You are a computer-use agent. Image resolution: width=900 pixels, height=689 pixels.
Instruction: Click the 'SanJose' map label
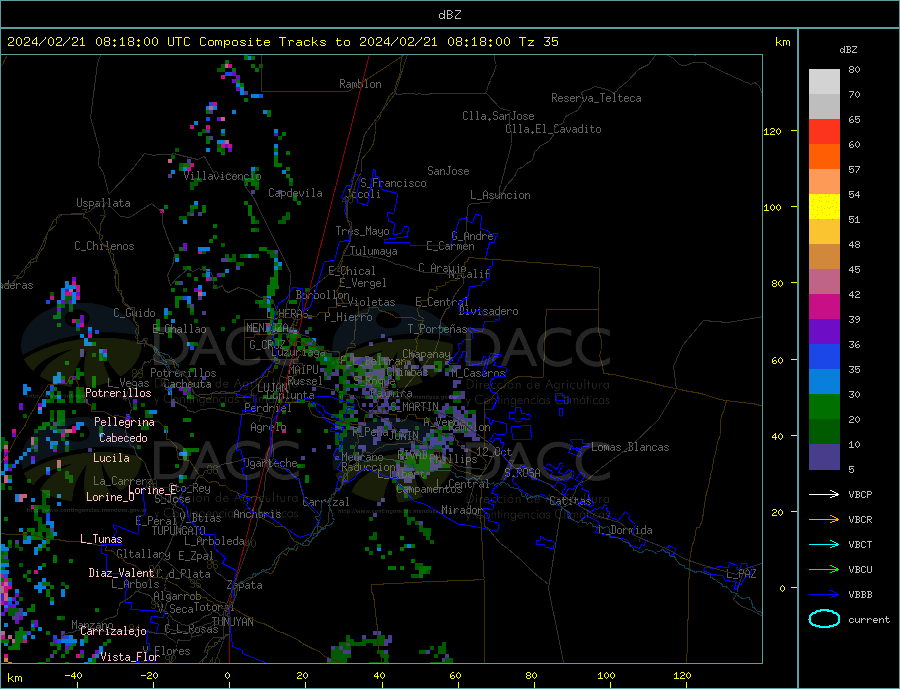pos(448,171)
